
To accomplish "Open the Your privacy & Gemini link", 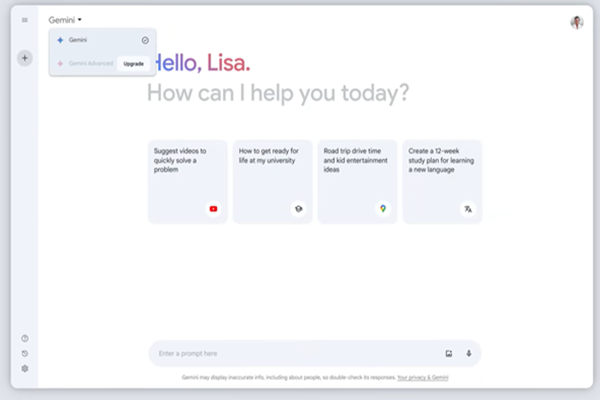I will (422, 378).
